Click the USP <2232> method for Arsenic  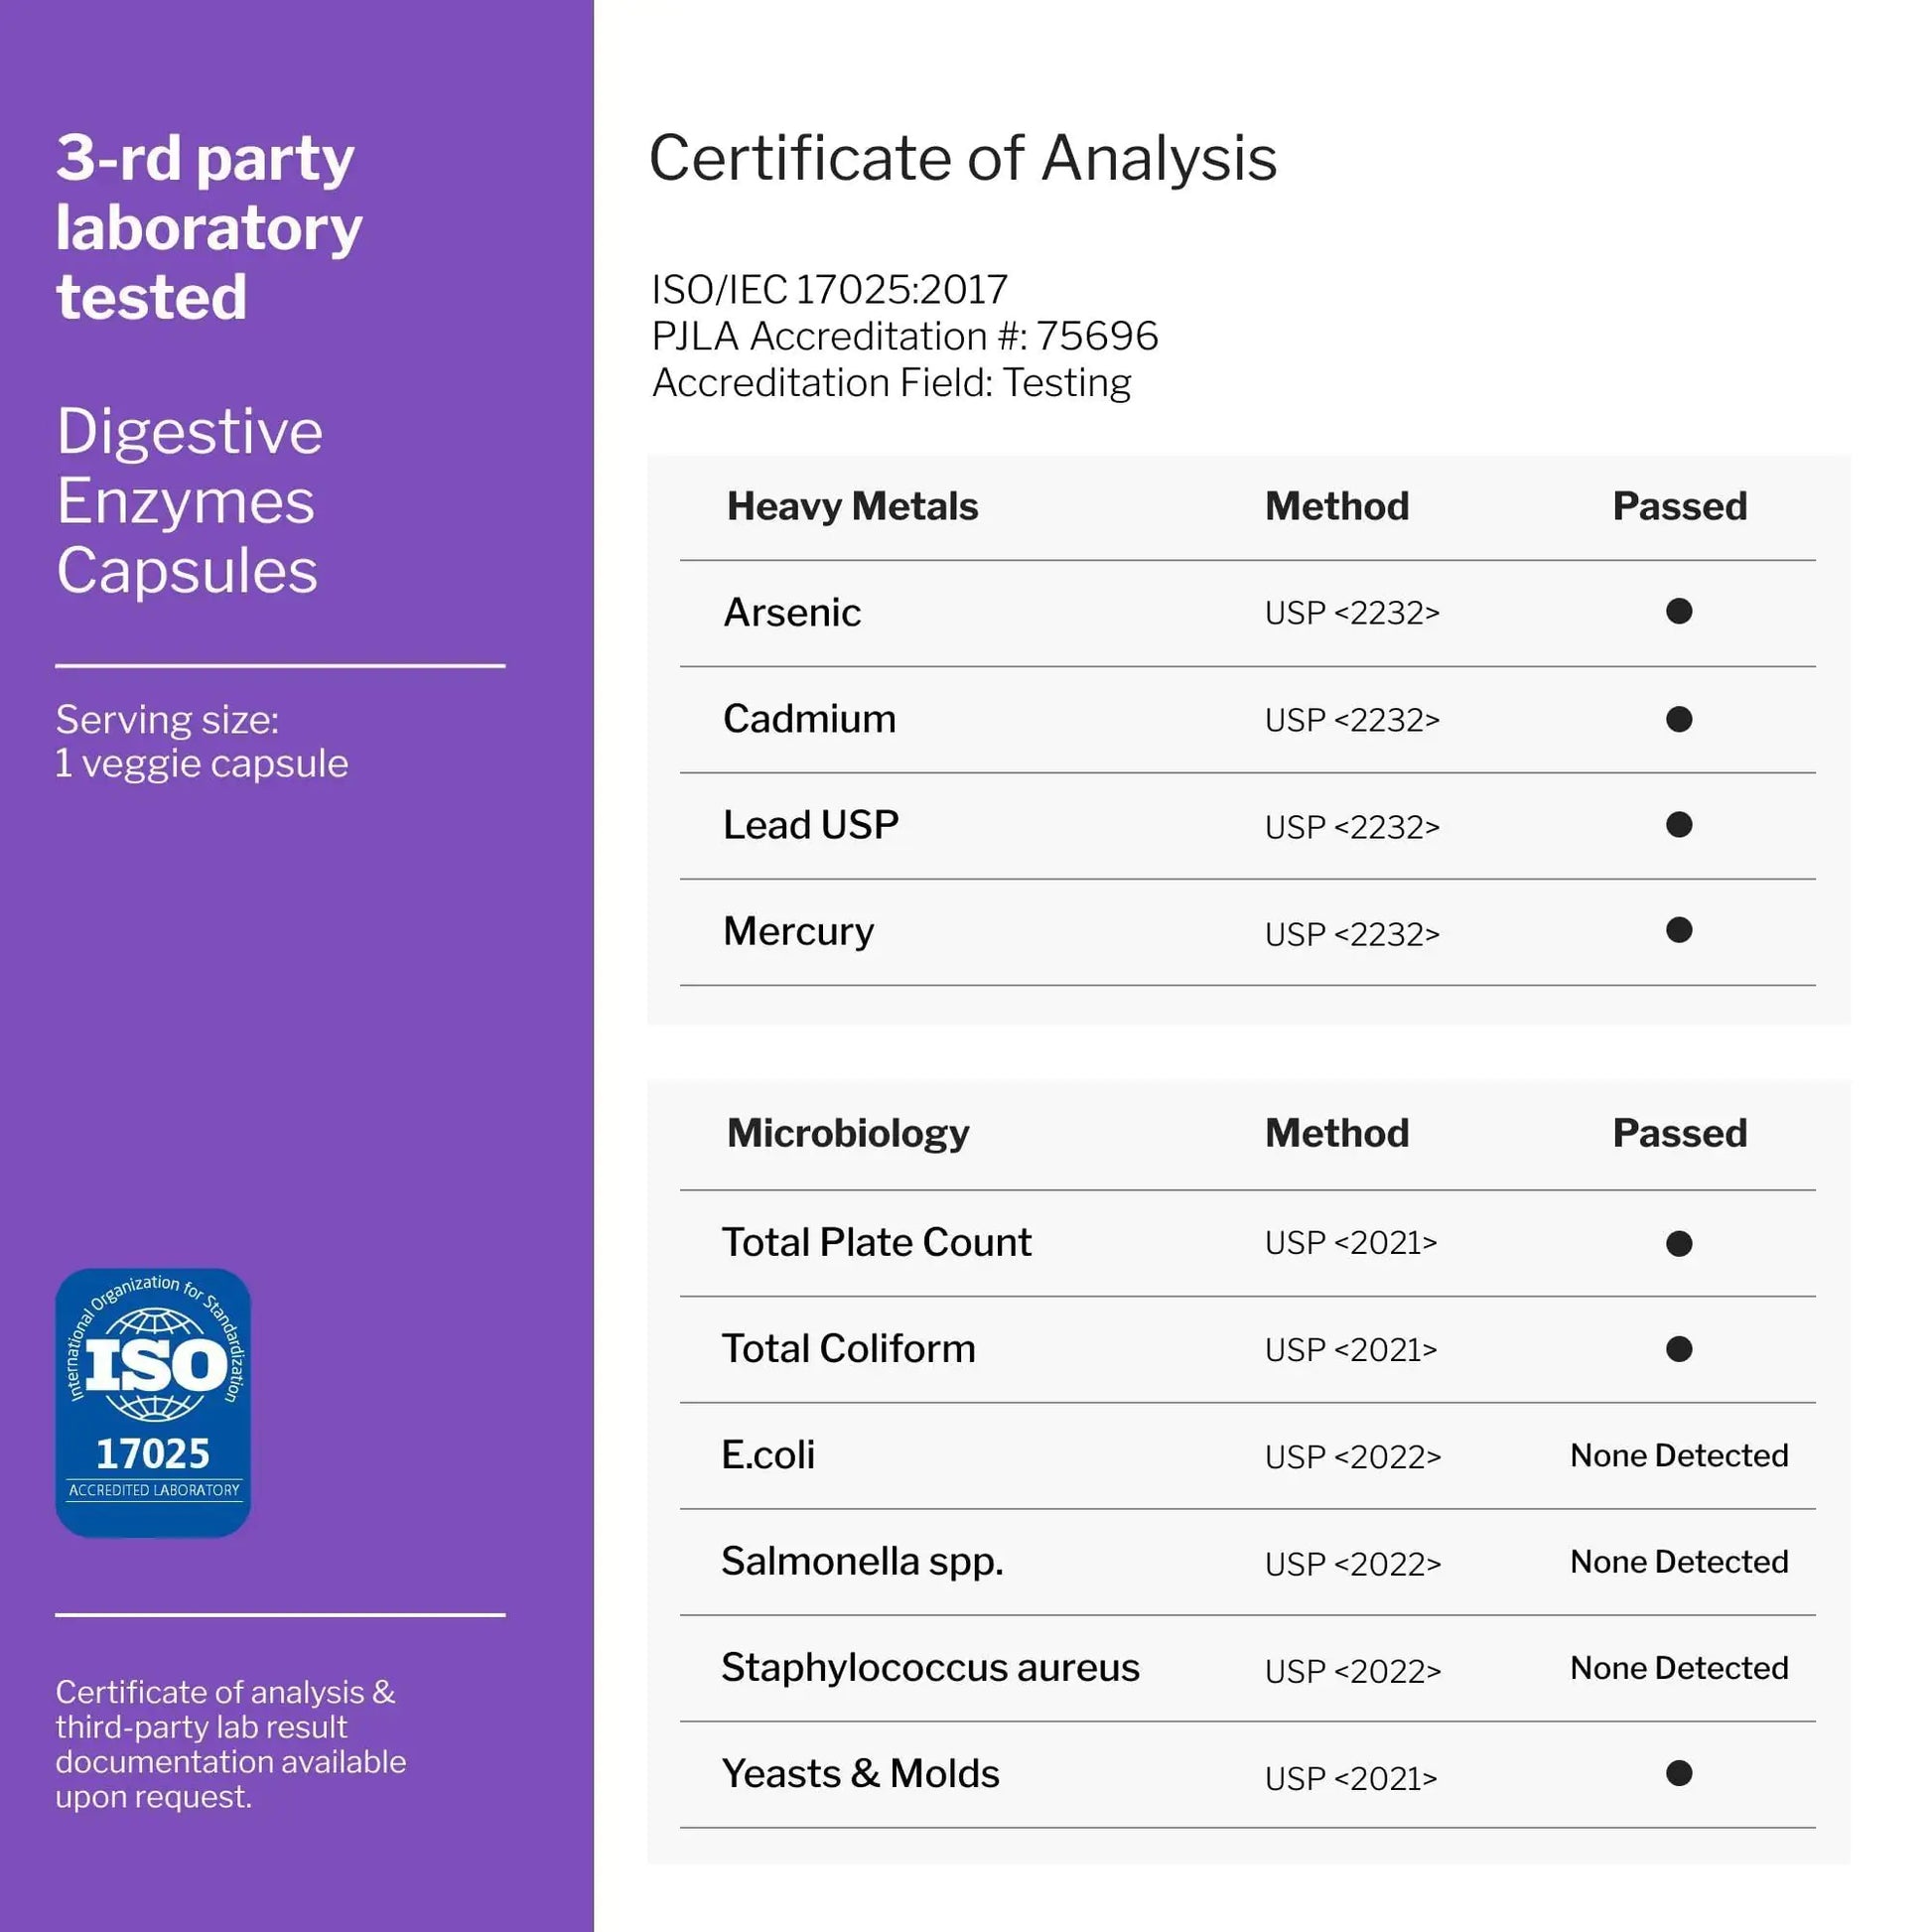tap(1352, 612)
